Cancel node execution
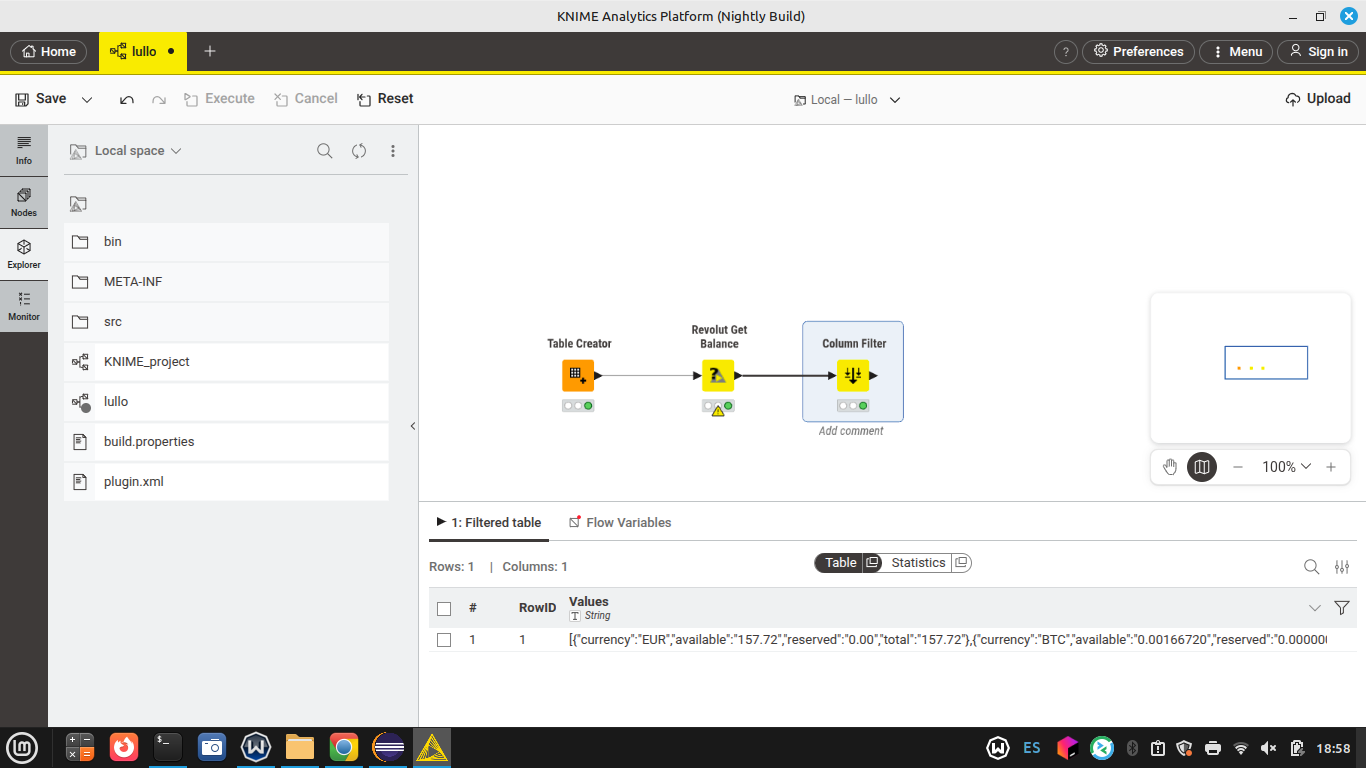Image resolution: width=1366 pixels, height=768 pixels. (306, 99)
